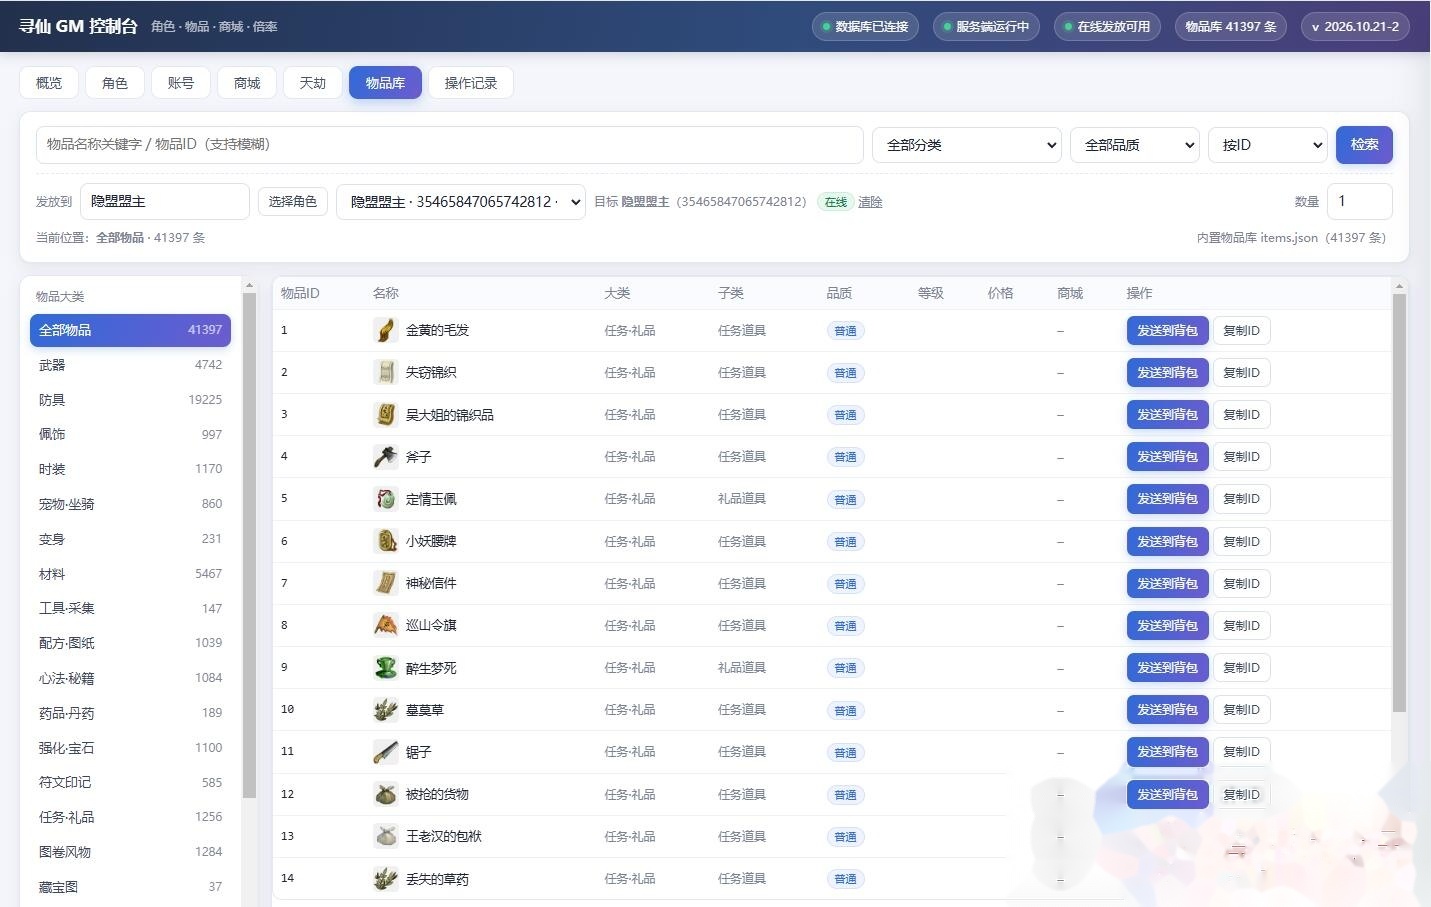Click the 丢失的草药 herb icon

click(385, 878)
